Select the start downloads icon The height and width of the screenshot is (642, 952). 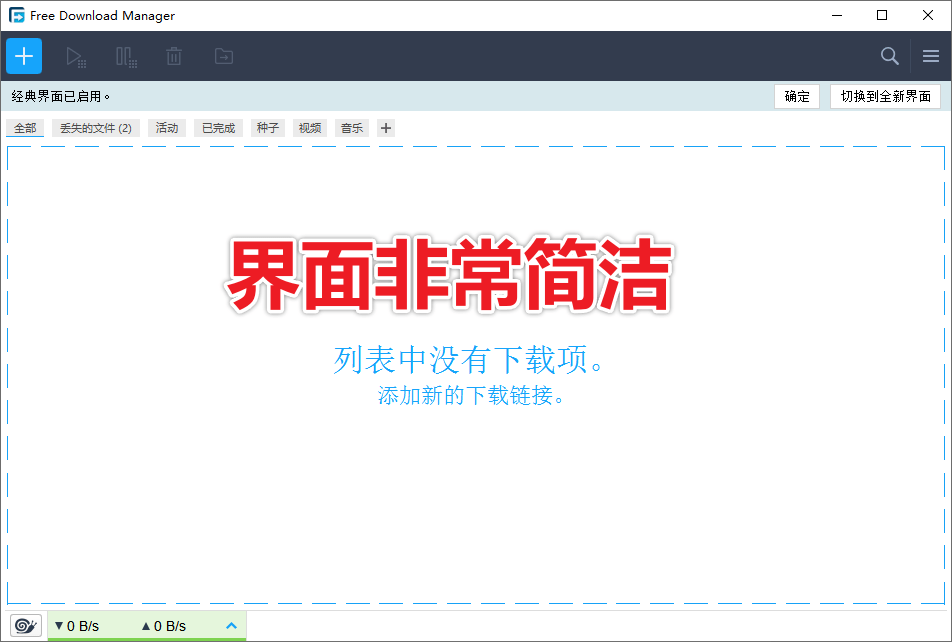[x=76, y=56]
